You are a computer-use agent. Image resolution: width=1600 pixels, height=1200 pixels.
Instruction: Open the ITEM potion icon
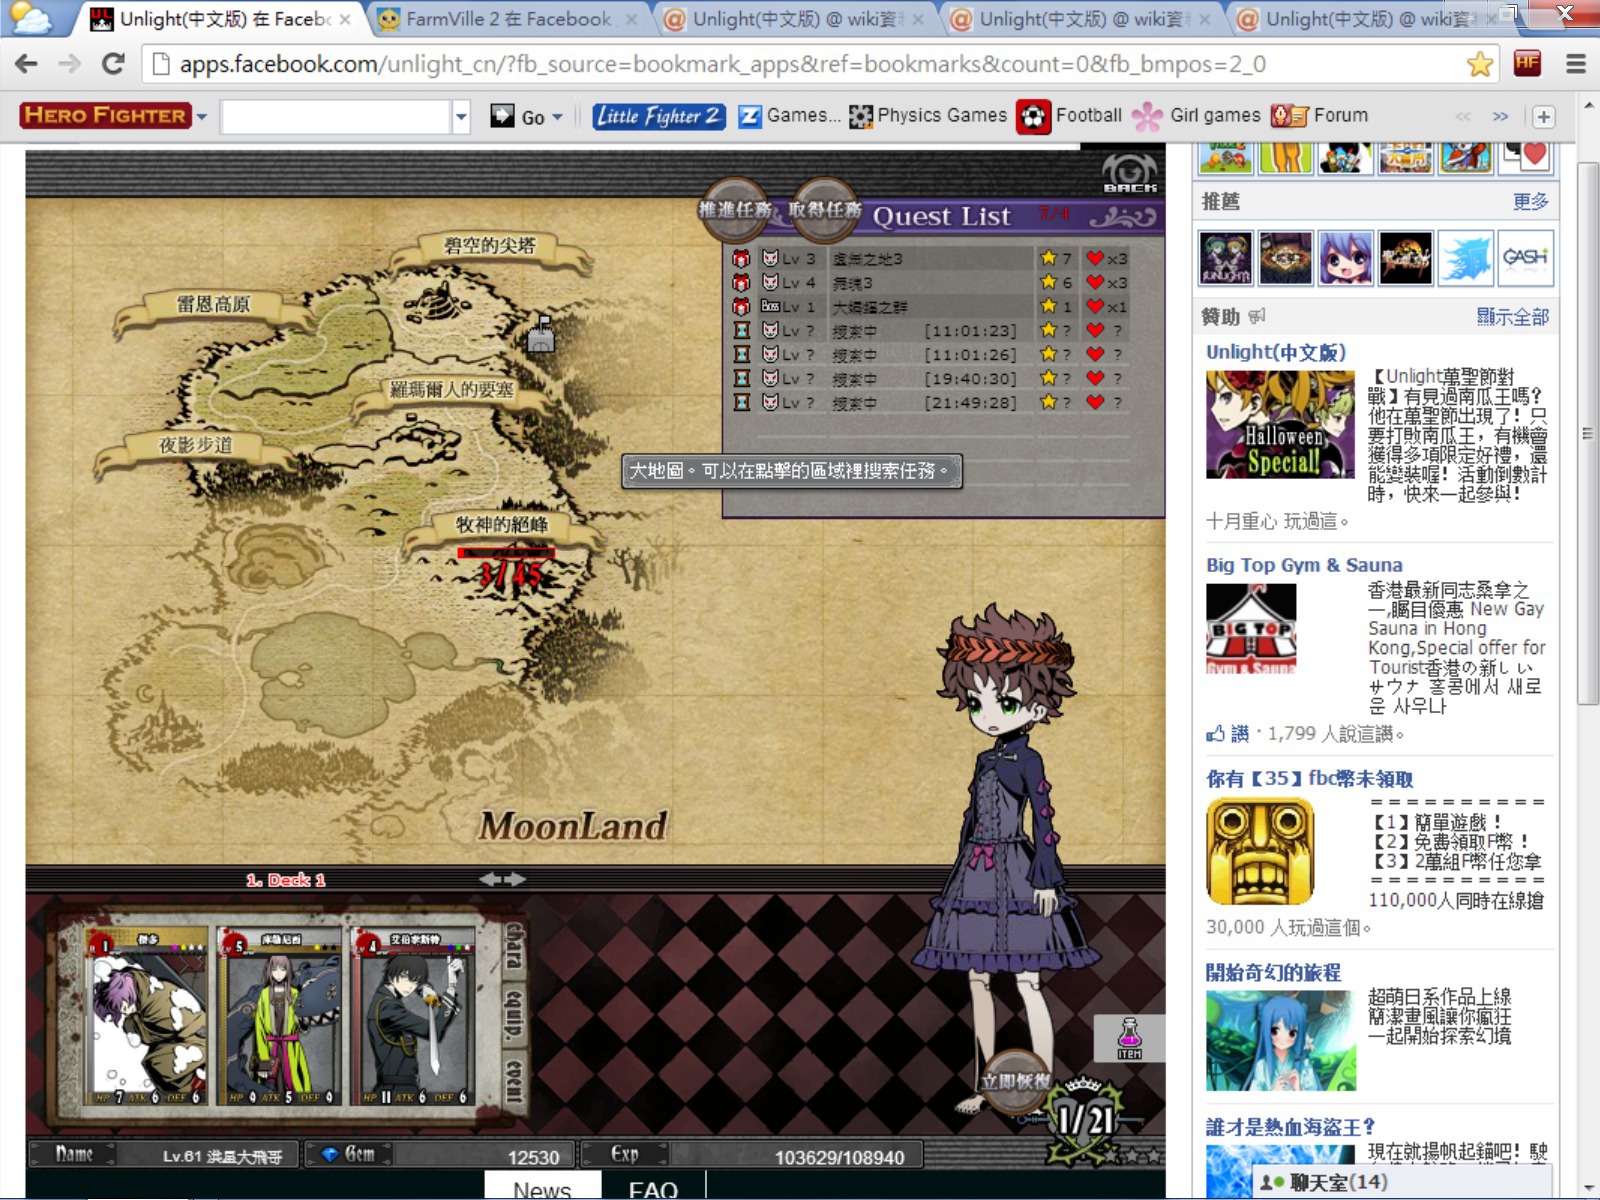click(1129, 1038)
